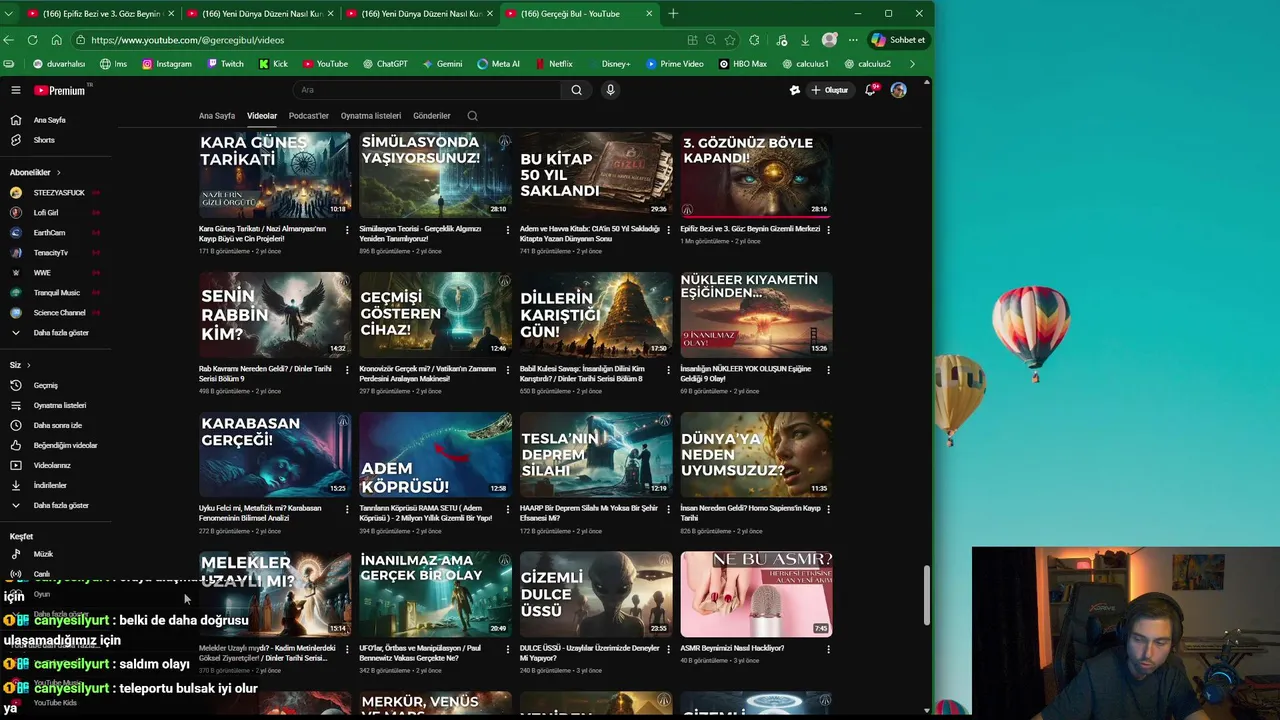Image resolution: width=1280 pixels, height=720 pixels.
Task: Open the Sohbet et Copilot button
Action: click(898, 40)
